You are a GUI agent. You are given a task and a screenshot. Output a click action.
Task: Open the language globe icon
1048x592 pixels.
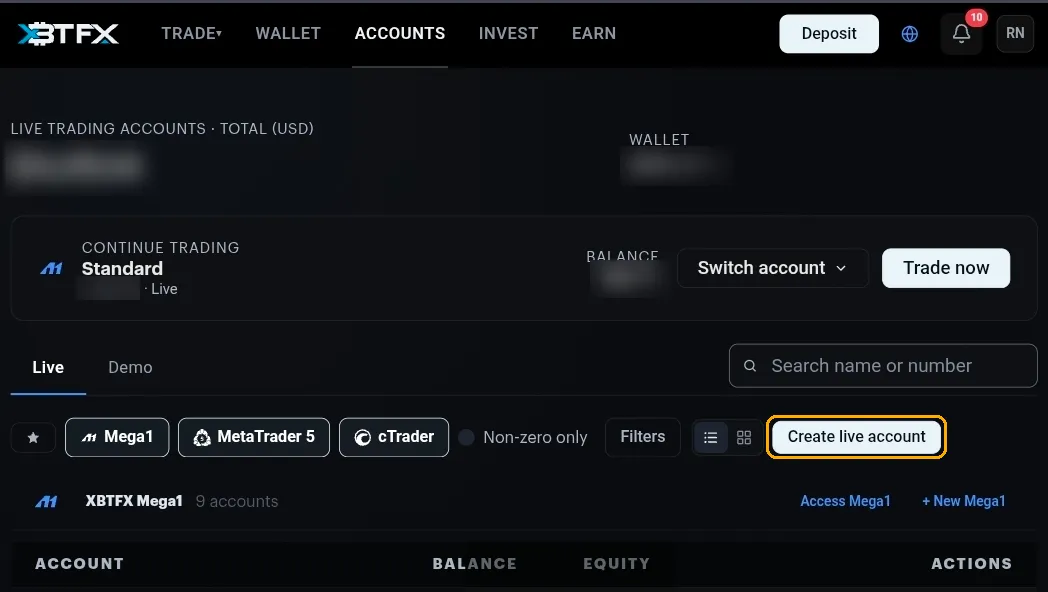tap(910, 33)
